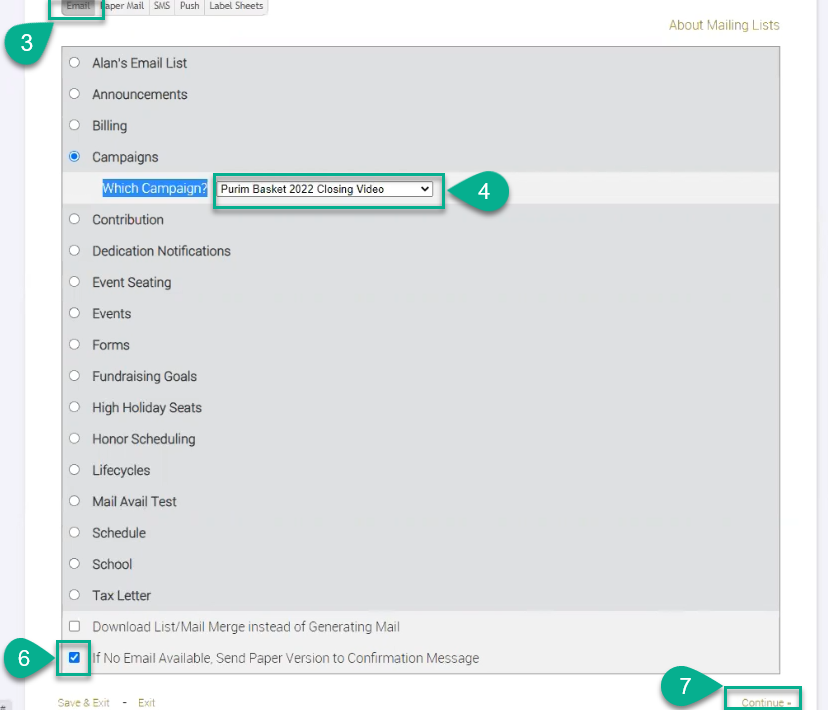This screenshot has height=710, width=828.
Task: Select the Campaigns radio button
Action: (x=74, y=157)
